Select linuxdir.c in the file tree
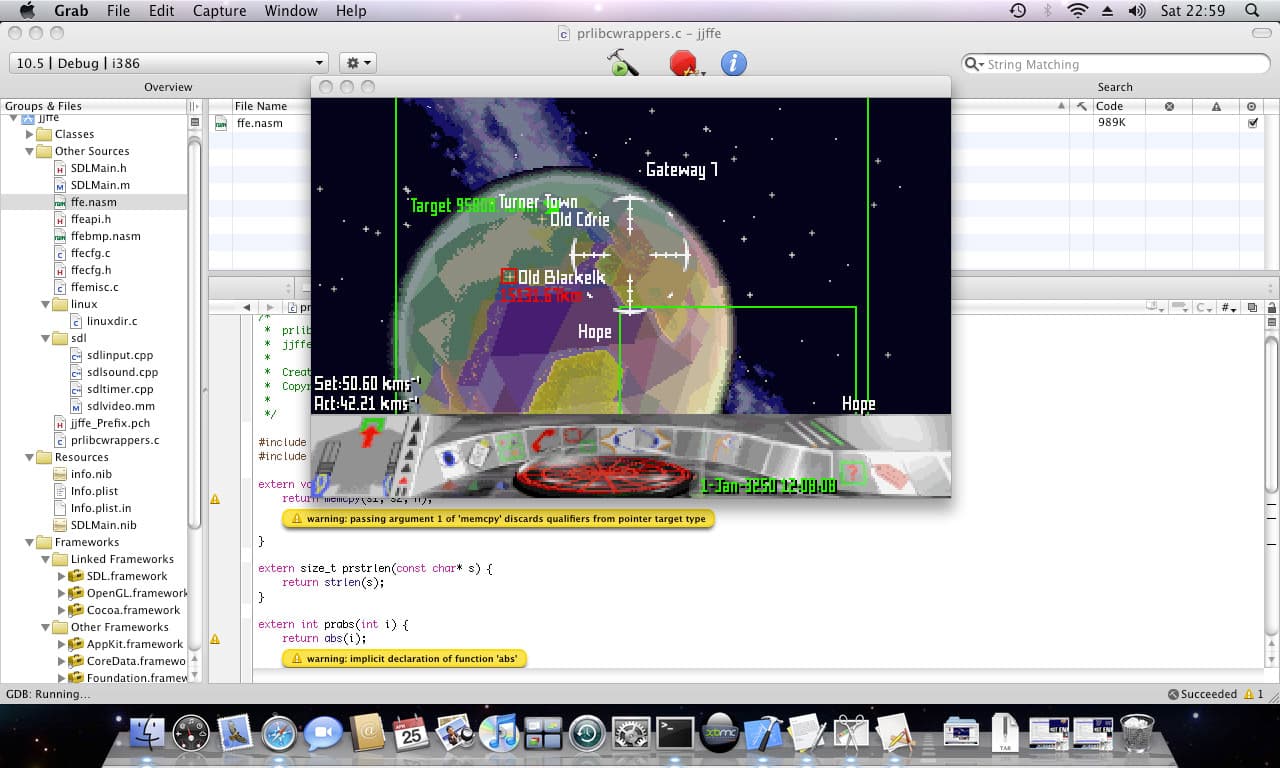Screen dimensions: 1280x768 [x=112, y=321]
